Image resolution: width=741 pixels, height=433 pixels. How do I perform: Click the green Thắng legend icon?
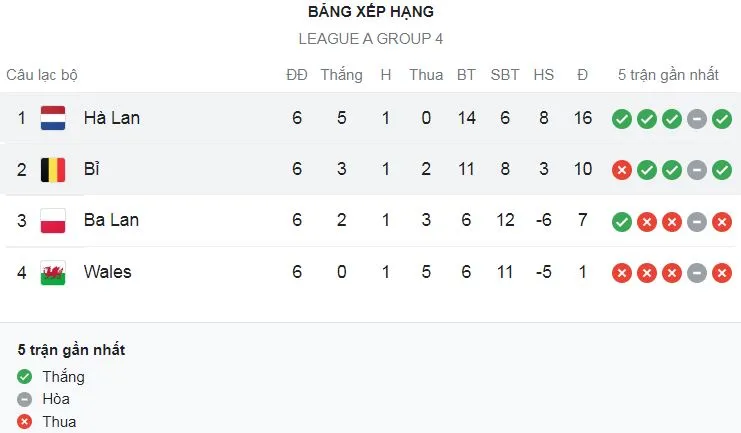(x=25, y=377)
